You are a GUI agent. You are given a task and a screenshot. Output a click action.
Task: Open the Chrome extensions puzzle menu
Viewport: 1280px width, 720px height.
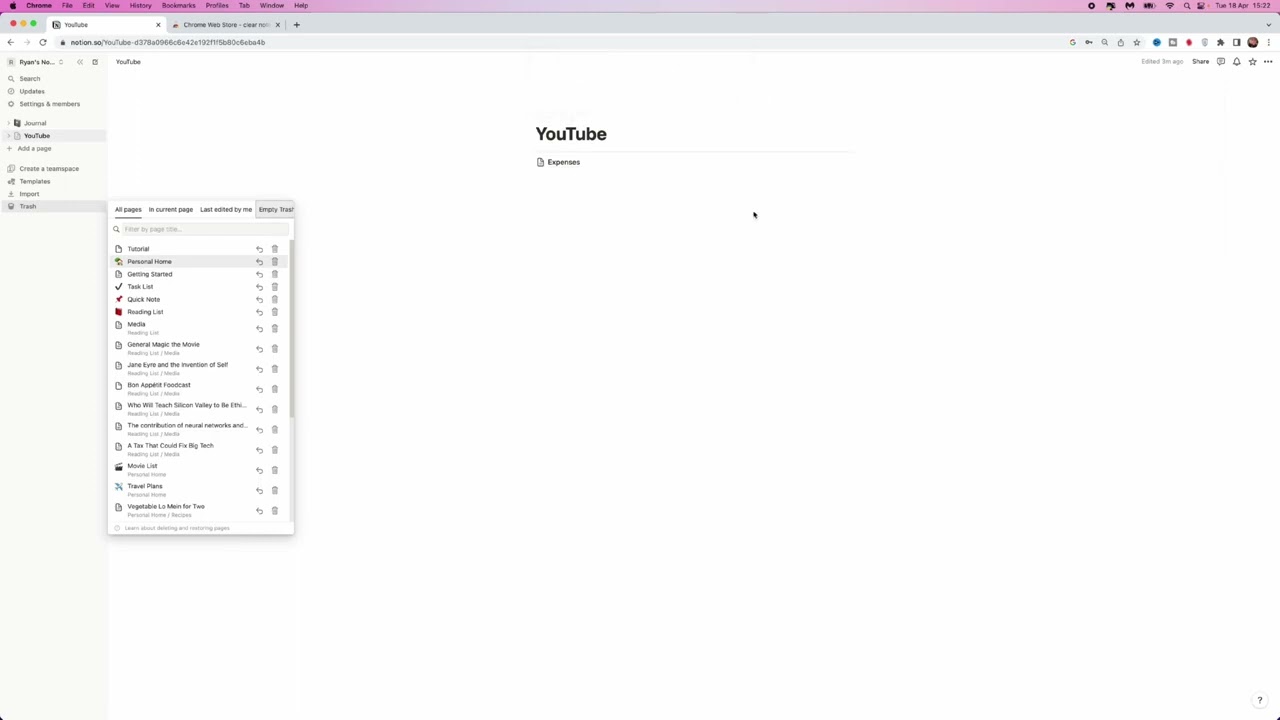click(x=1220, y=42)
